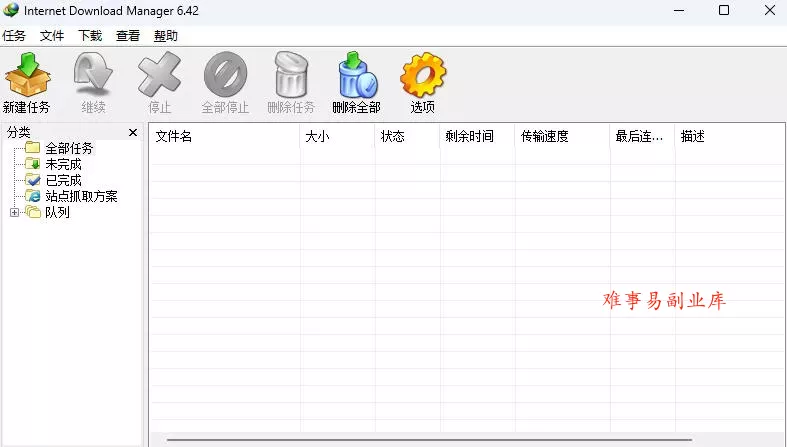Click the IDM app icon in title bar
This screenshot has width=787, height=447.
click(11, 10)
